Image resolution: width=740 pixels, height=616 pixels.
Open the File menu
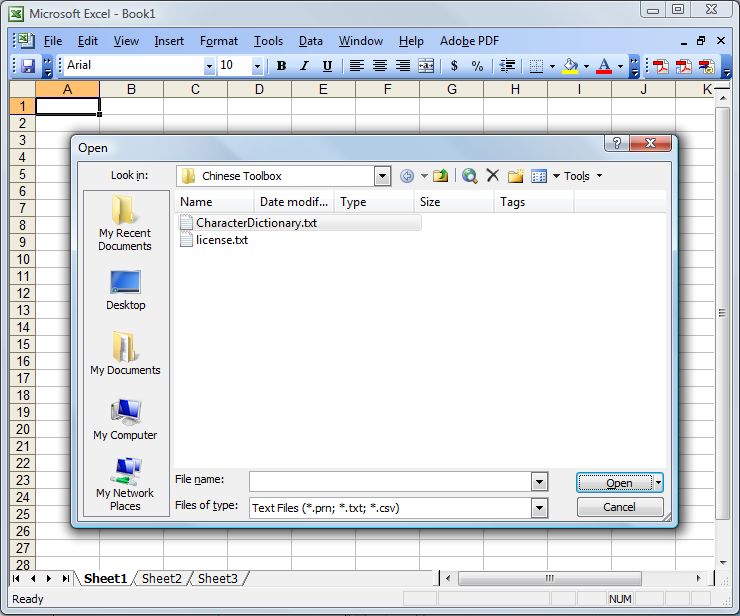53,41
